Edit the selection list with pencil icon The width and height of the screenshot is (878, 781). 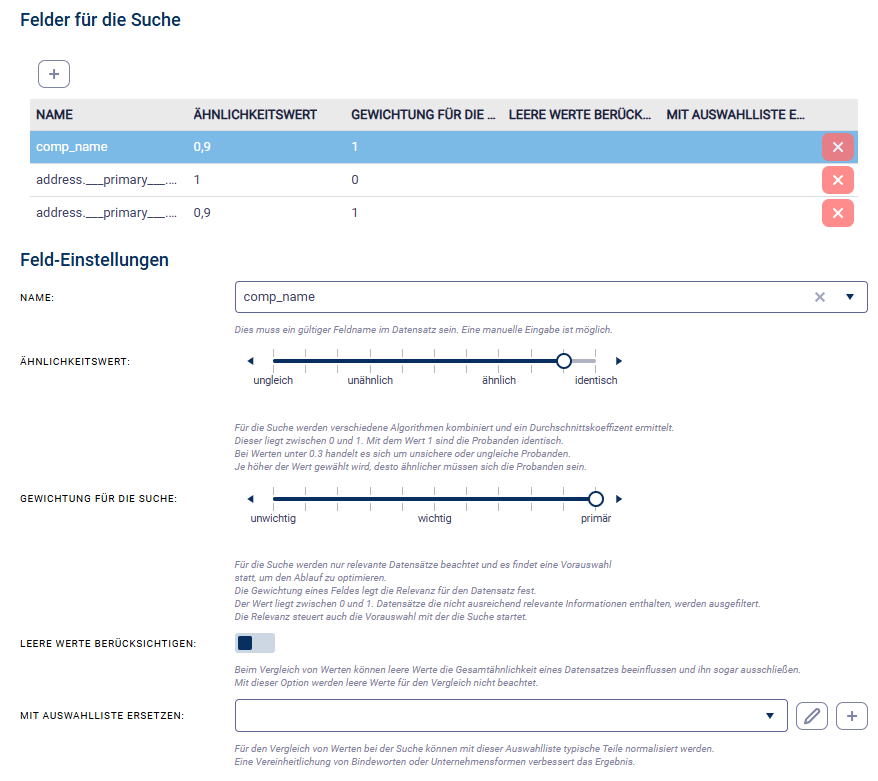tap(812, 716)
